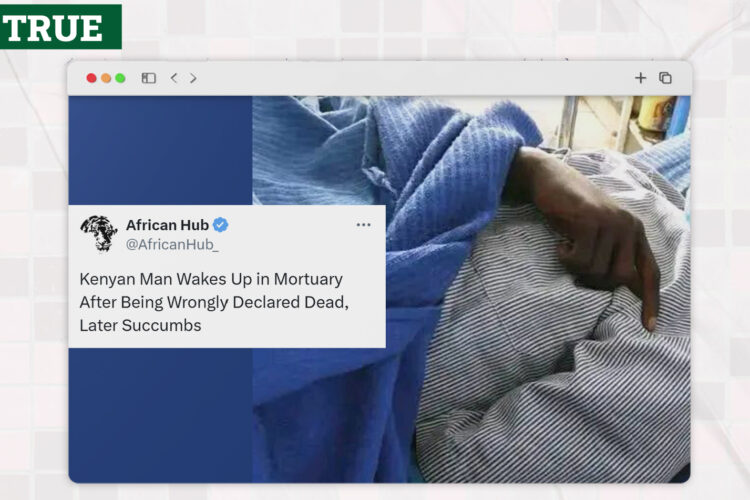The width and height of the screenshot is (750, 500).
Task: Click the dark blue panel below the tweet
Action: pos(160,415)
